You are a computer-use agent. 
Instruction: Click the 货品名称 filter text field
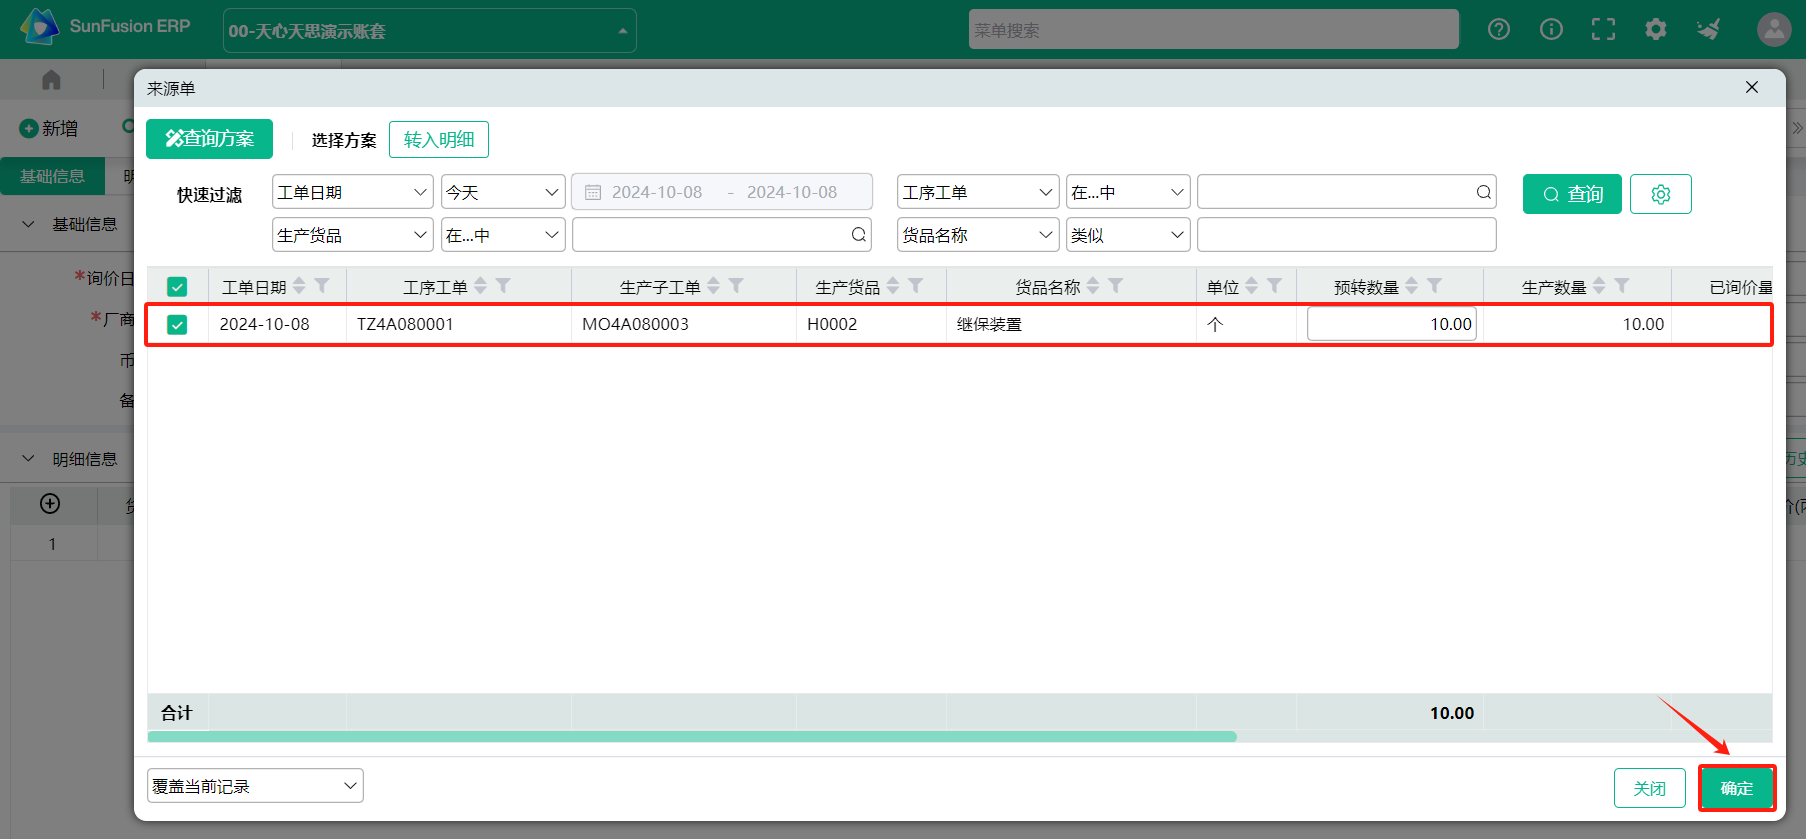tap(1347, 235)
